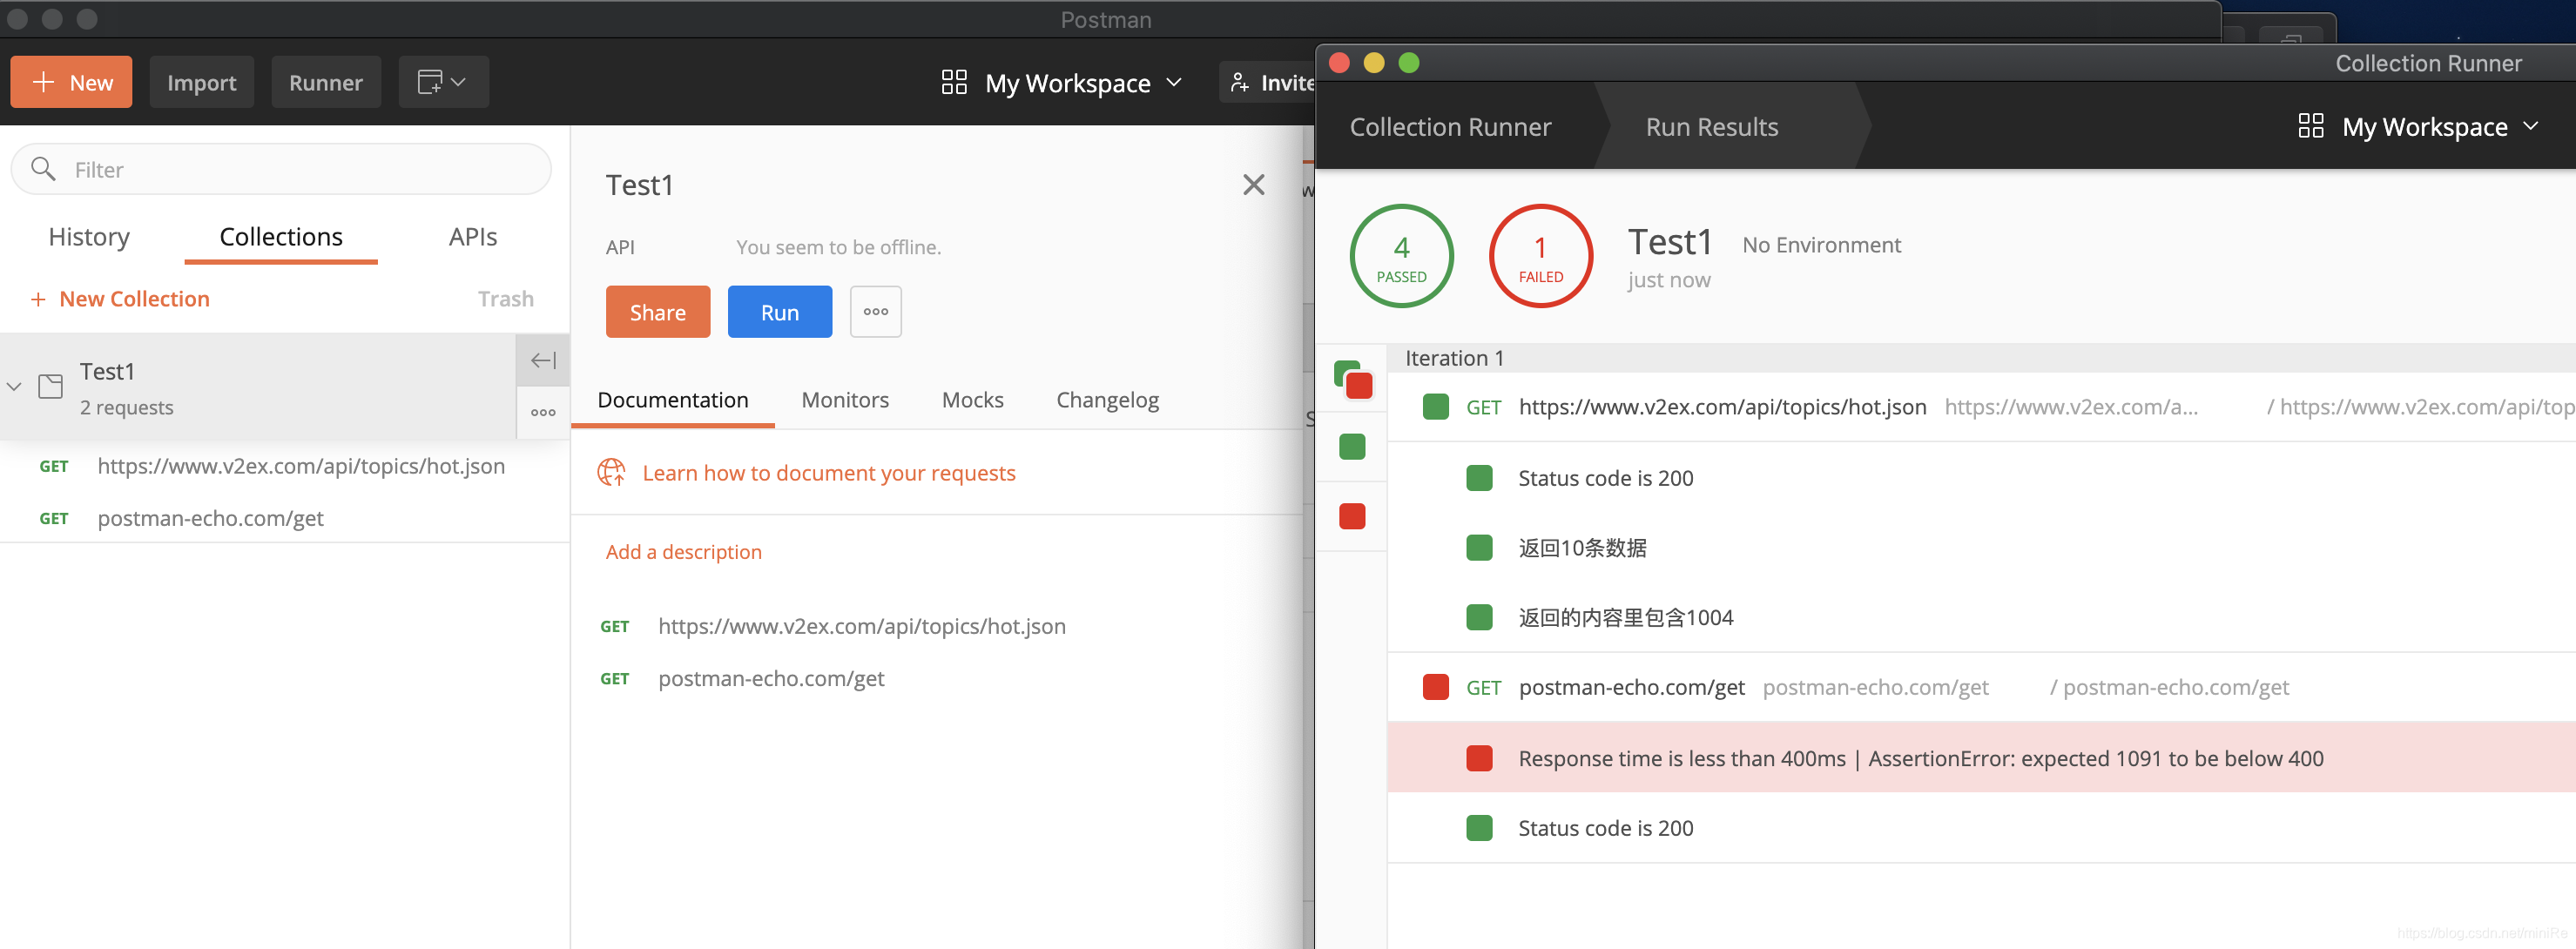Viewport: 2576px width, 949px height.
Task: Open the Runner from the toolbar
Action: coord(325,82)
